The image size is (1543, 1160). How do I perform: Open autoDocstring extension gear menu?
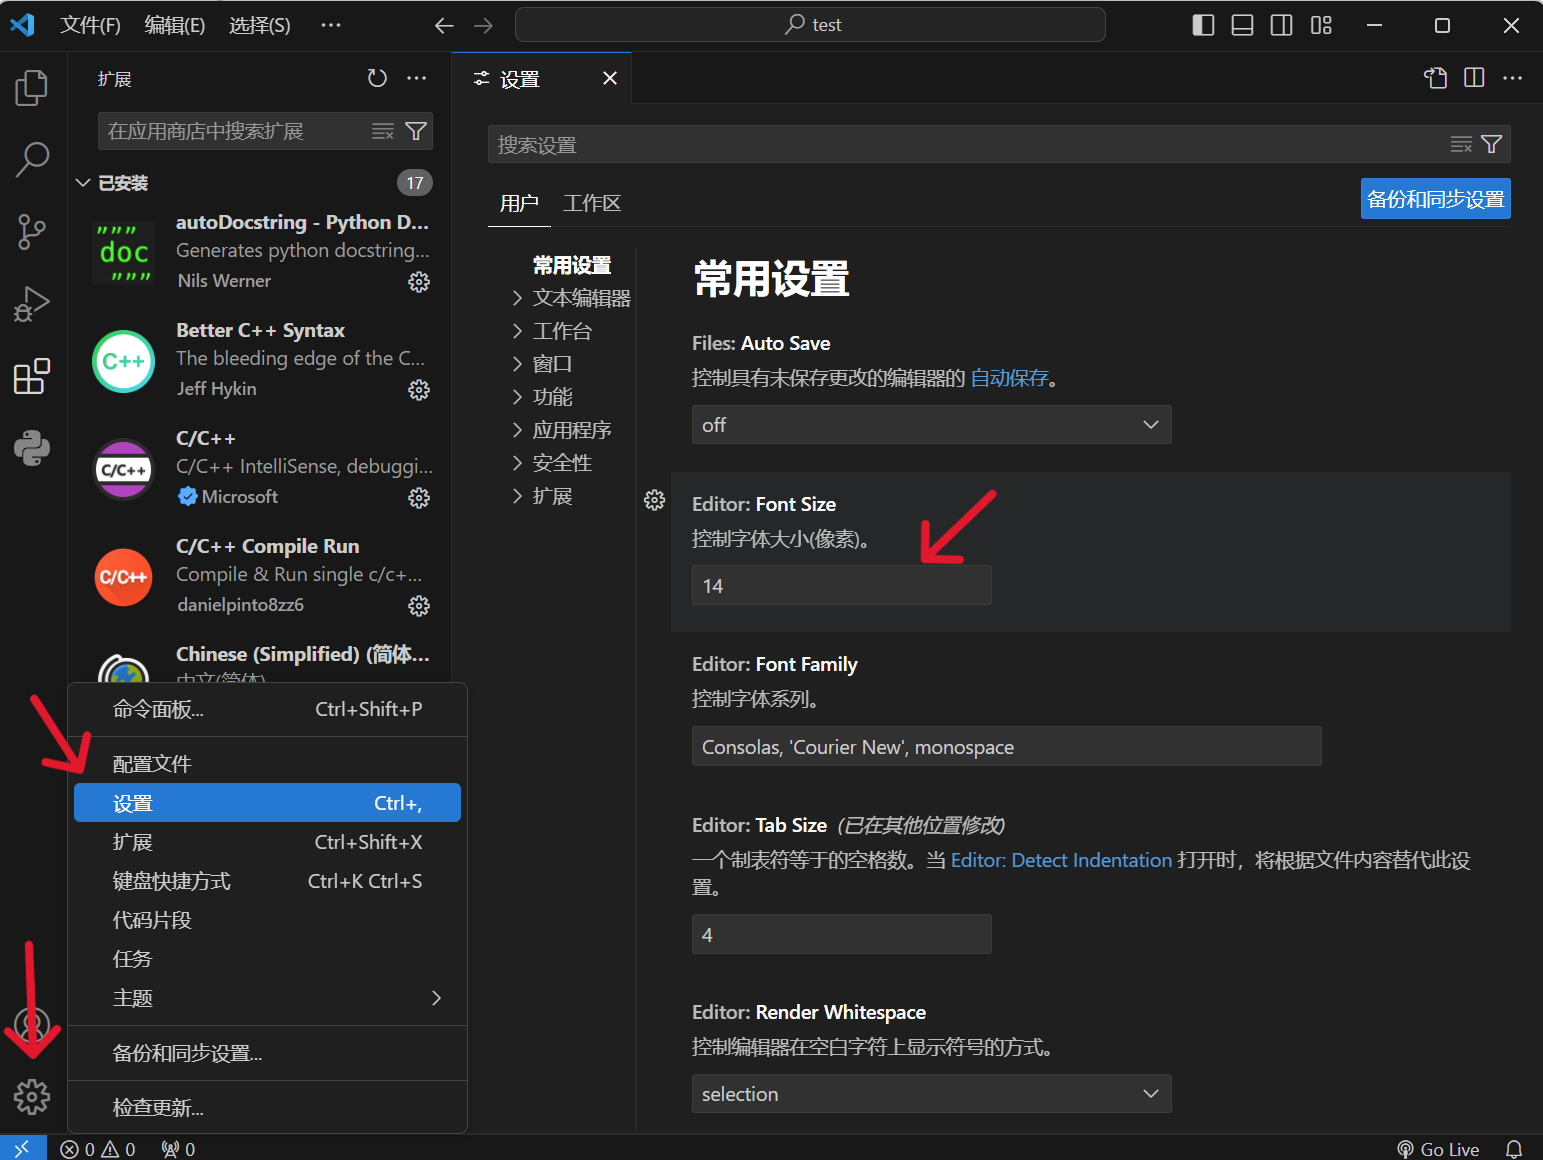[419, 282]
